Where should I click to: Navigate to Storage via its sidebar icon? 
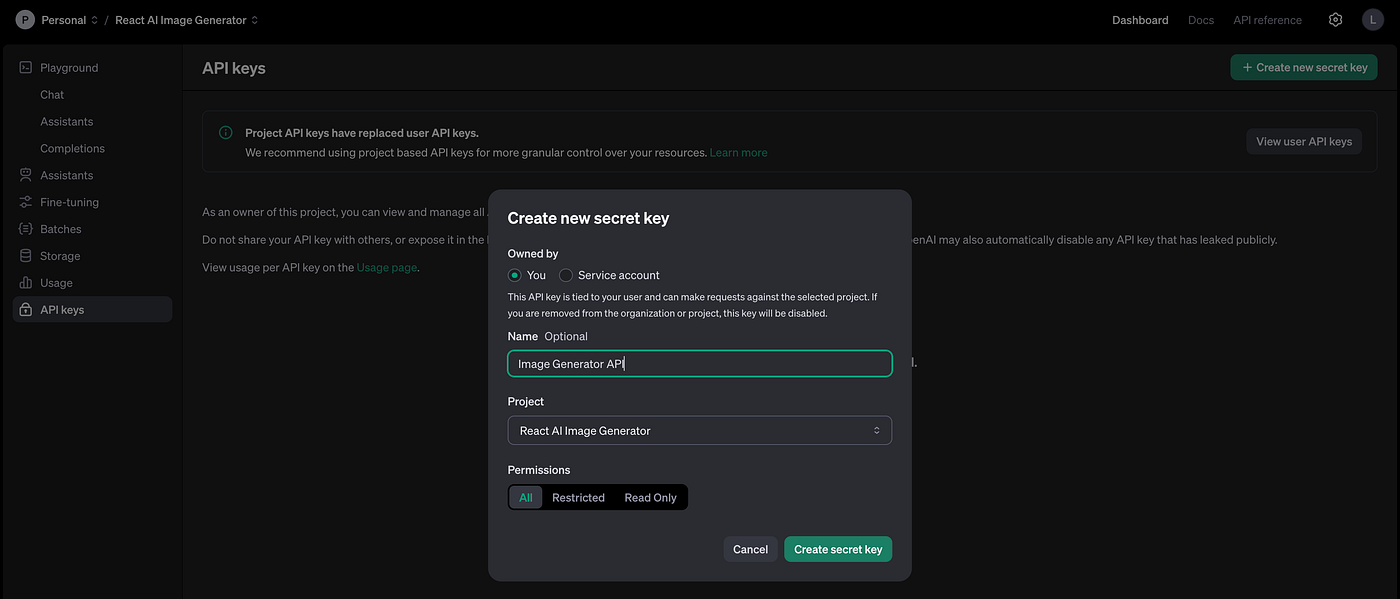click(24, 255)
